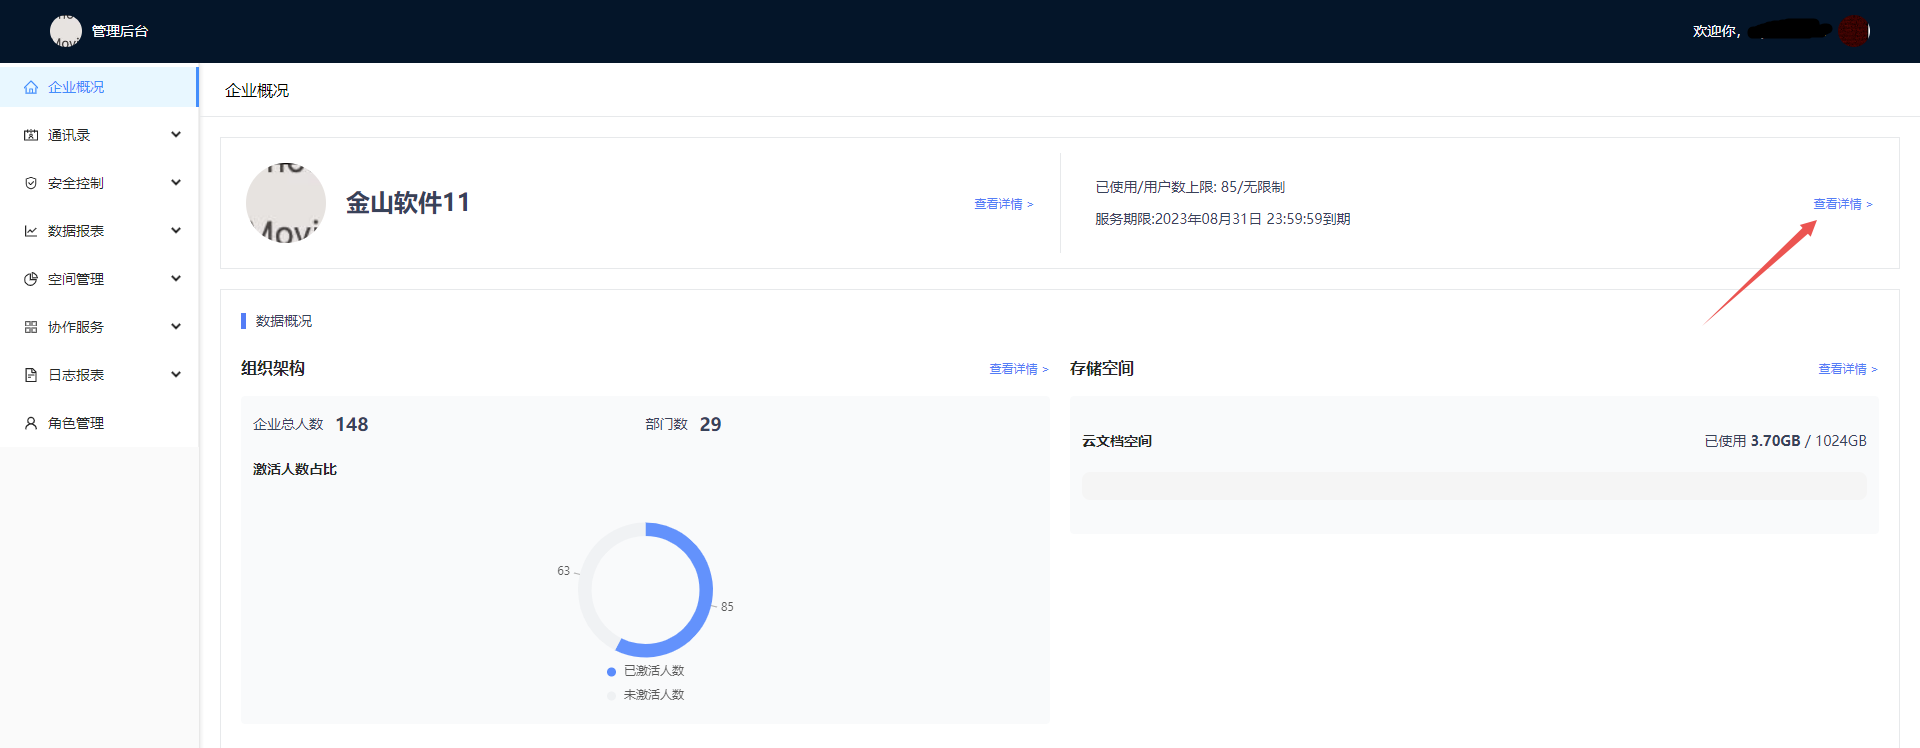The image size is (1920, 748).
Task: Toggle 已激活人数 legend item in chart
Action: pos(646,671)
